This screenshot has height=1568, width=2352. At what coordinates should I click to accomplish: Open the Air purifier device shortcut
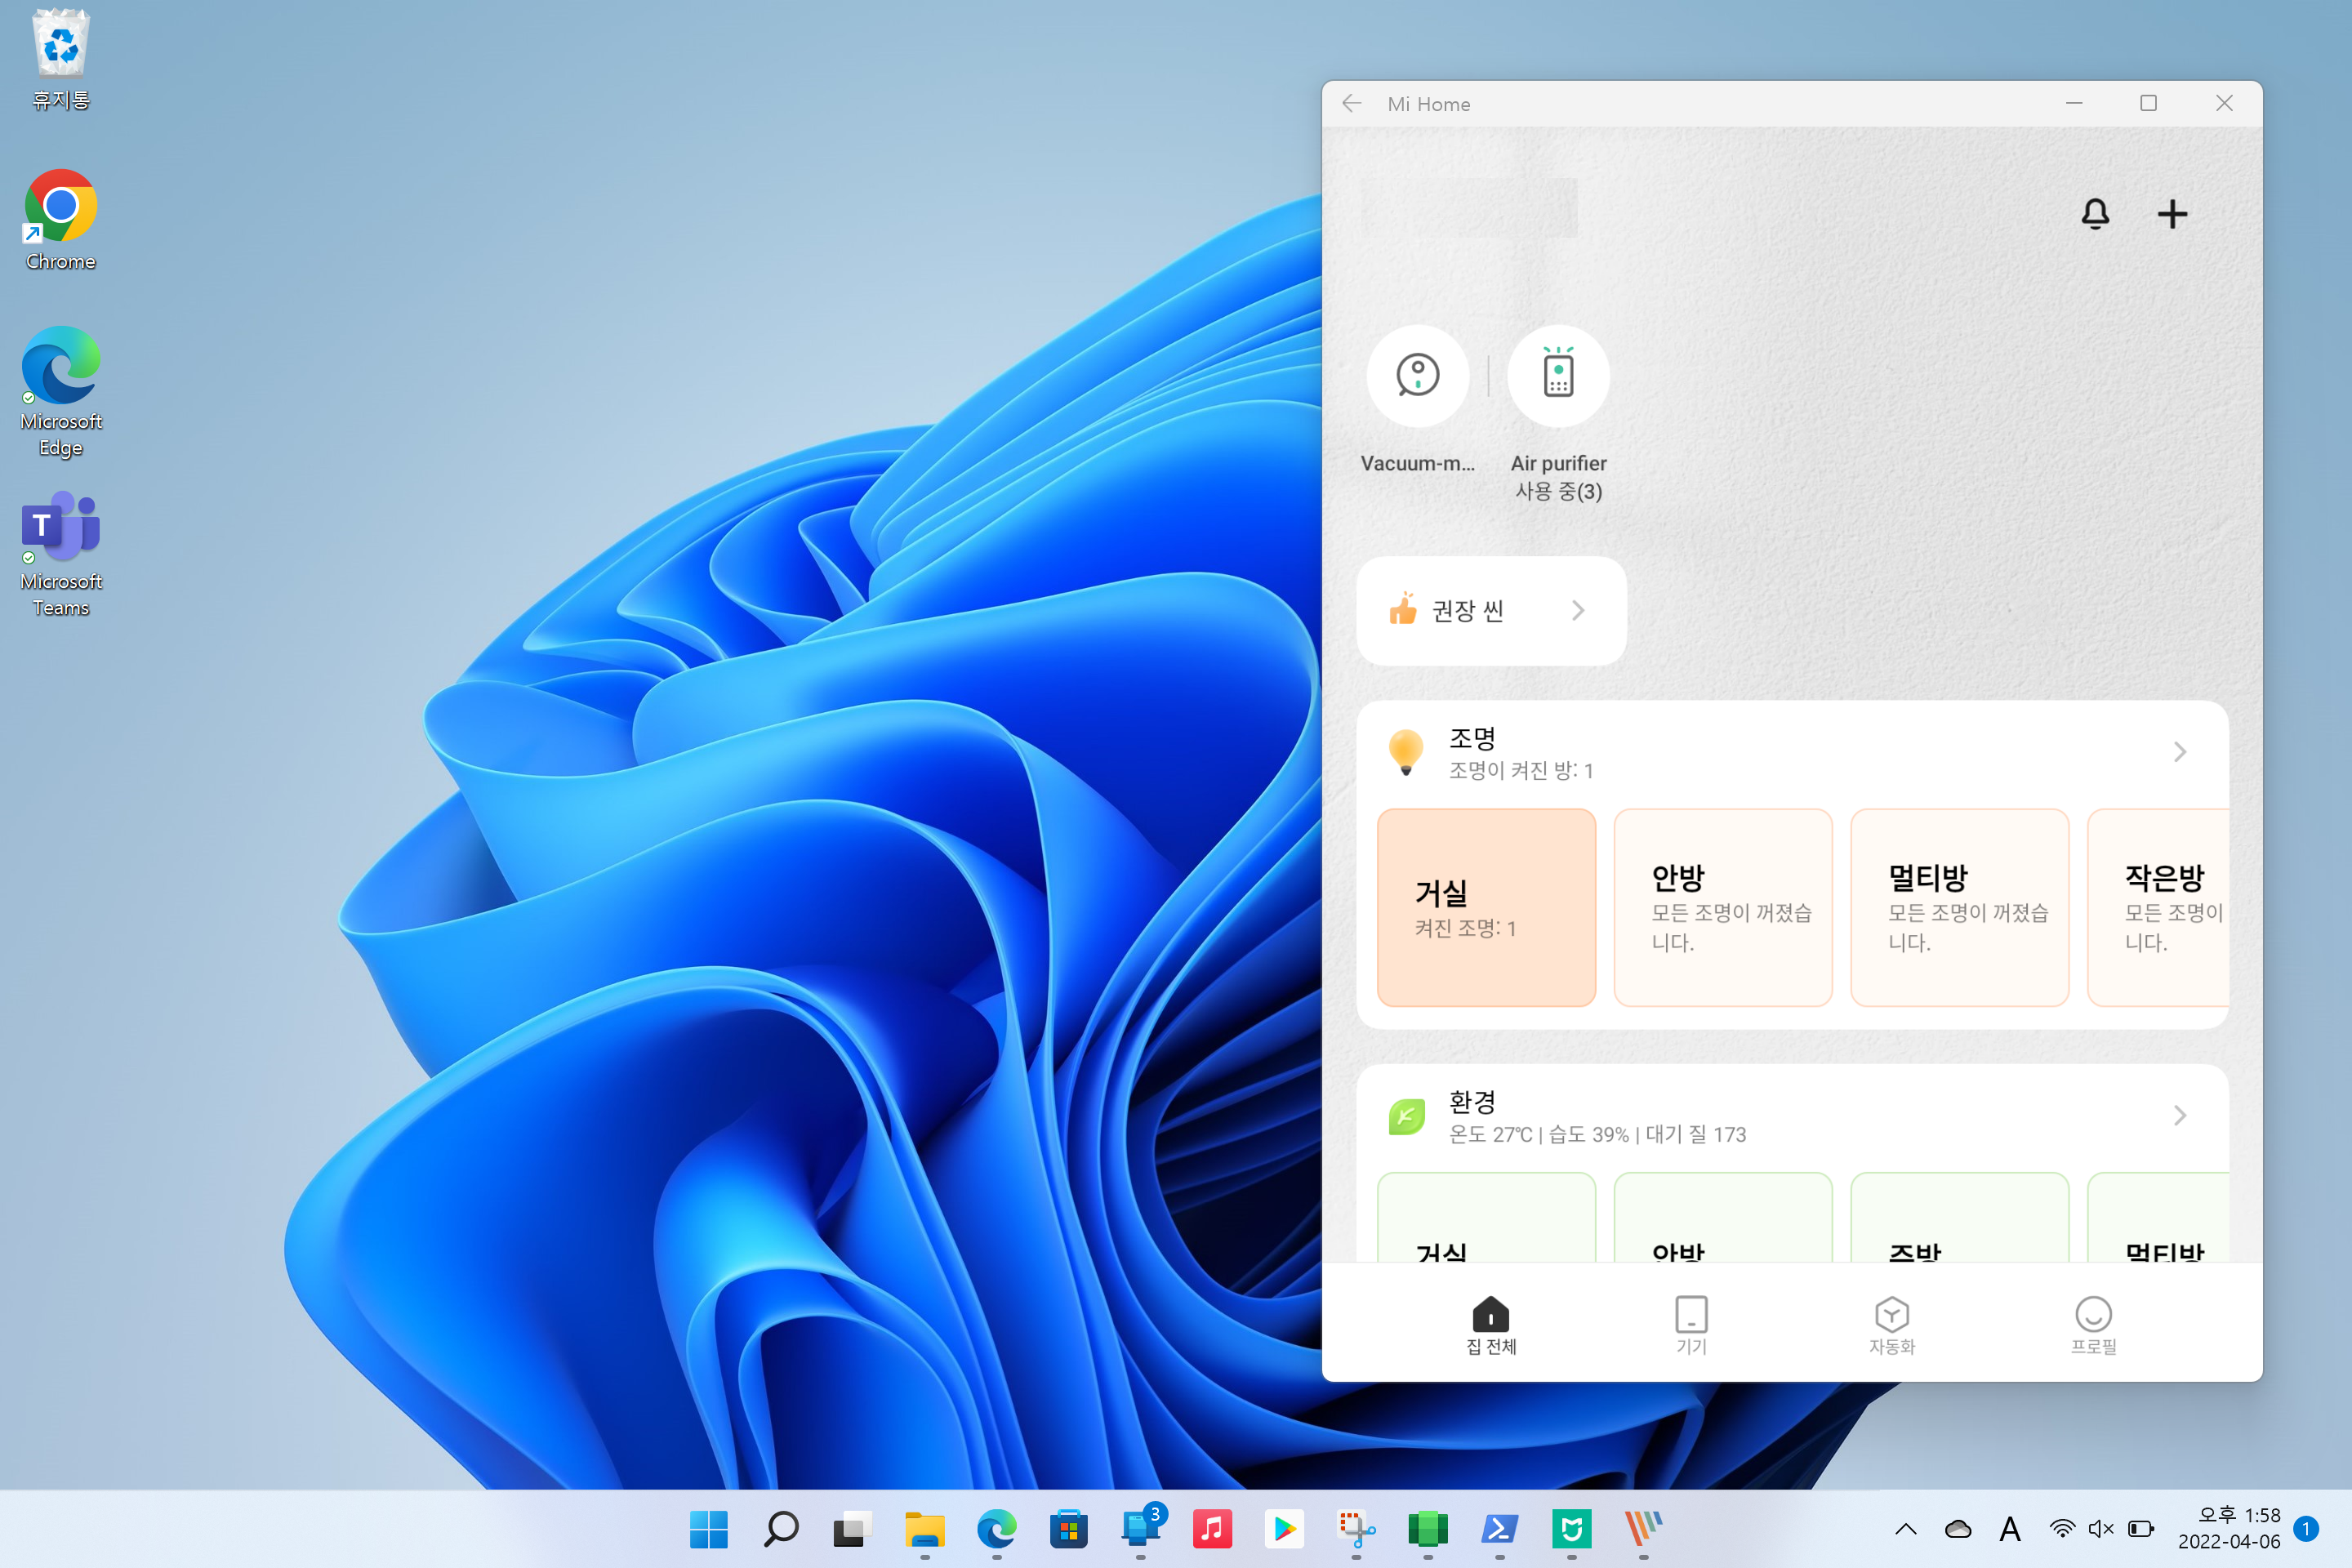pos(1558,376)
